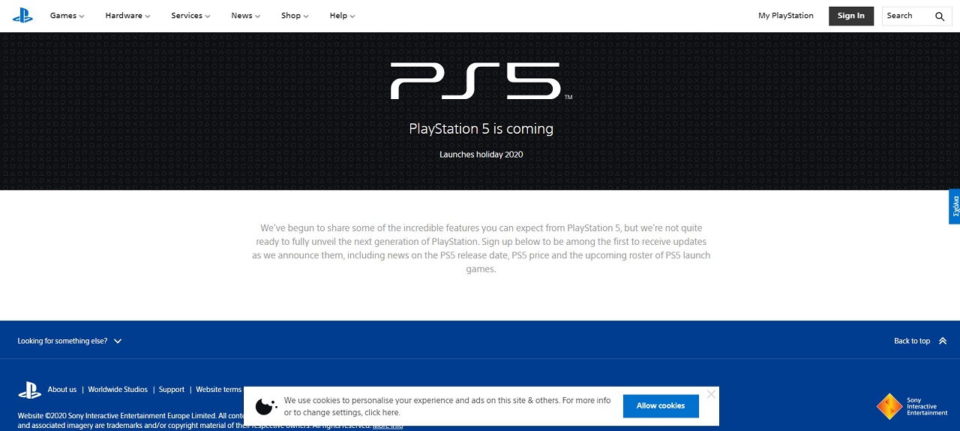Open the Shop menu
960x431 pixels.
coord(295,16)
